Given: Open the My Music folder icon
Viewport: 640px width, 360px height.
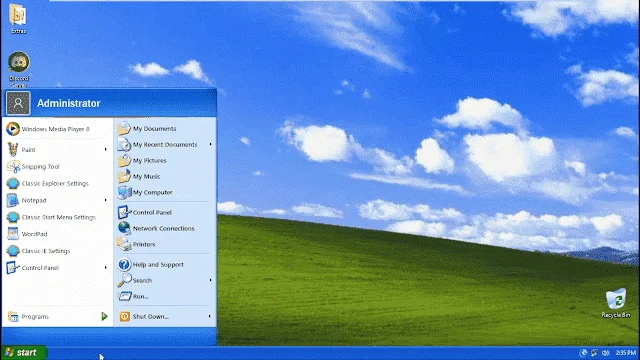Looking at the screenshot, I should [x=124, y=176].
